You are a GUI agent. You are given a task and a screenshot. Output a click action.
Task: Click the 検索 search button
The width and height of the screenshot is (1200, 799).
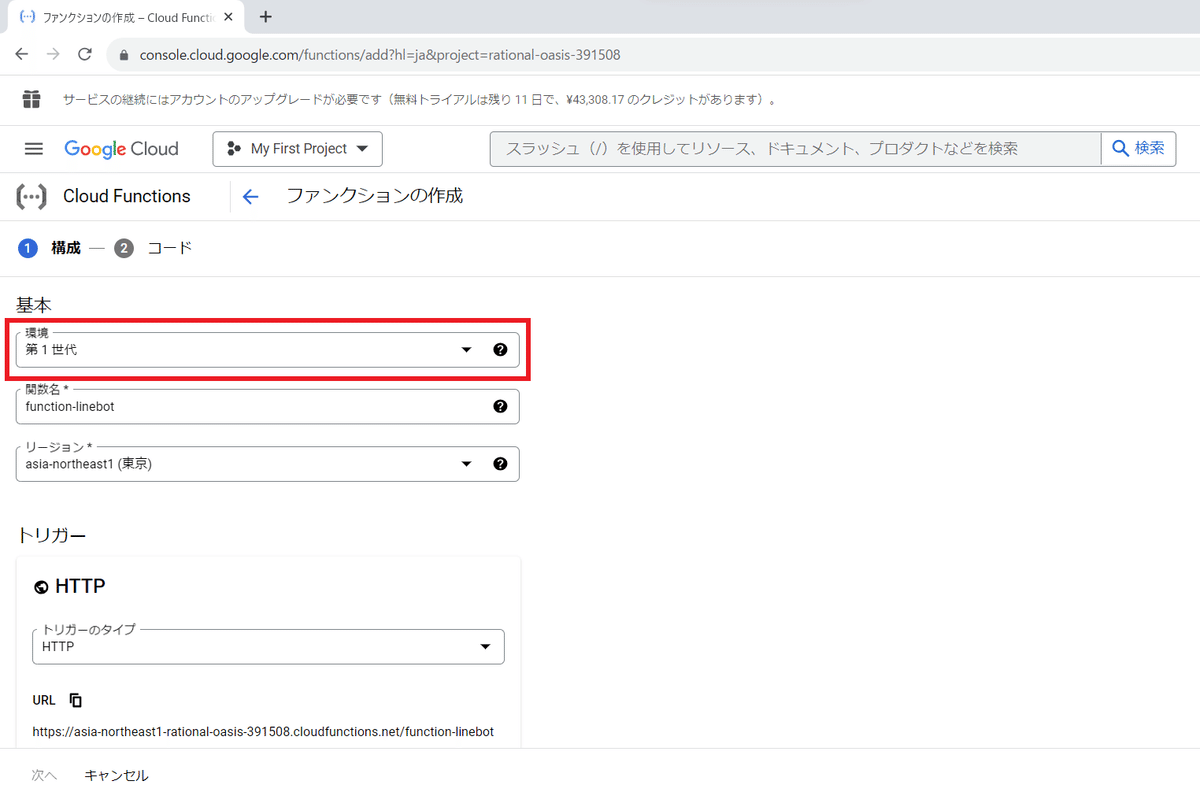[x=1138, y=149]
